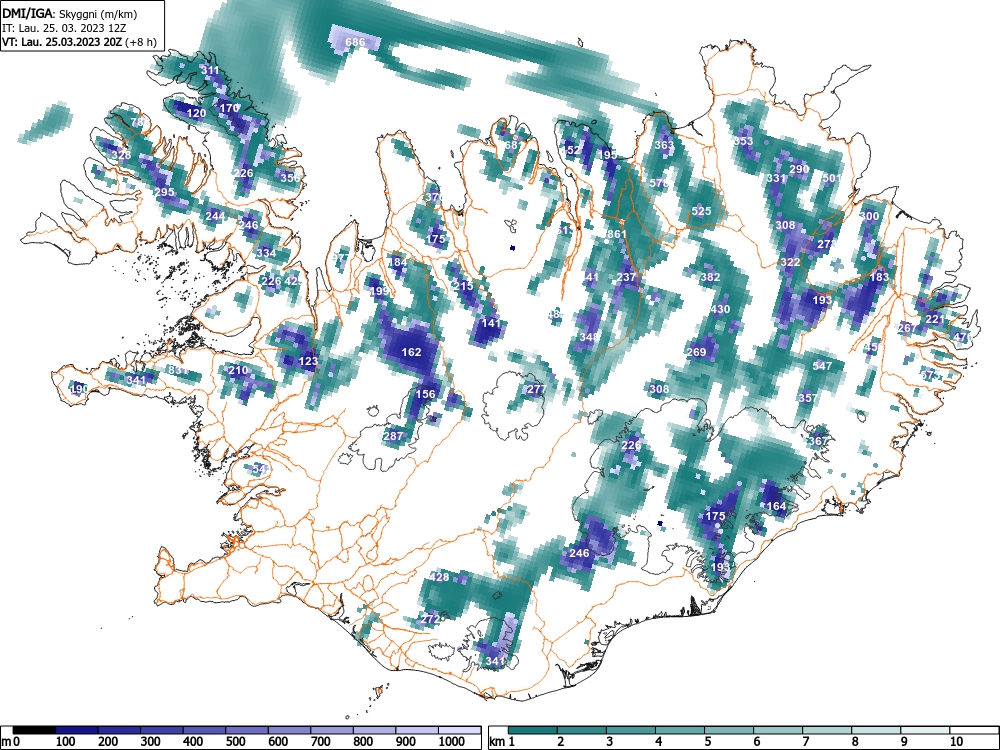
Task: Click the map value 295
Action: 165,192
